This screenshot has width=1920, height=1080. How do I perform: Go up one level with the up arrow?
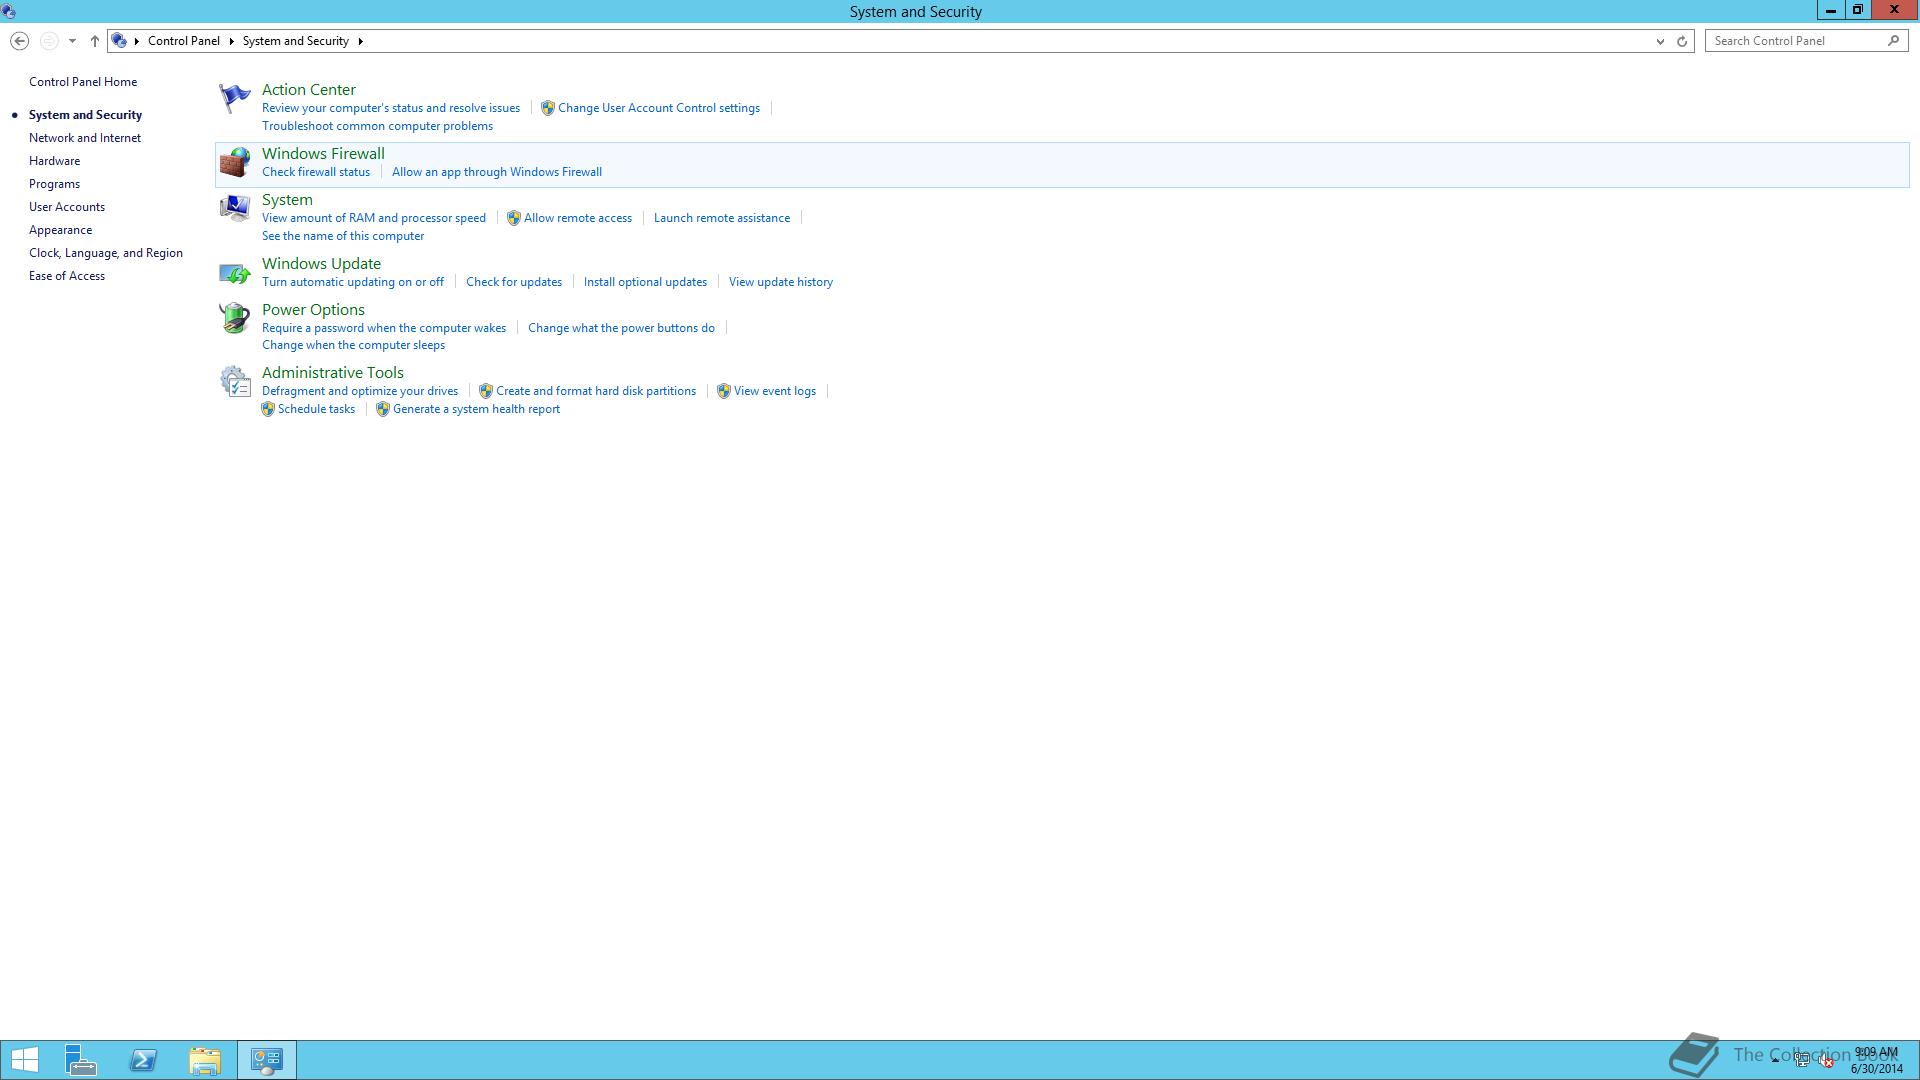pos(95,41)
